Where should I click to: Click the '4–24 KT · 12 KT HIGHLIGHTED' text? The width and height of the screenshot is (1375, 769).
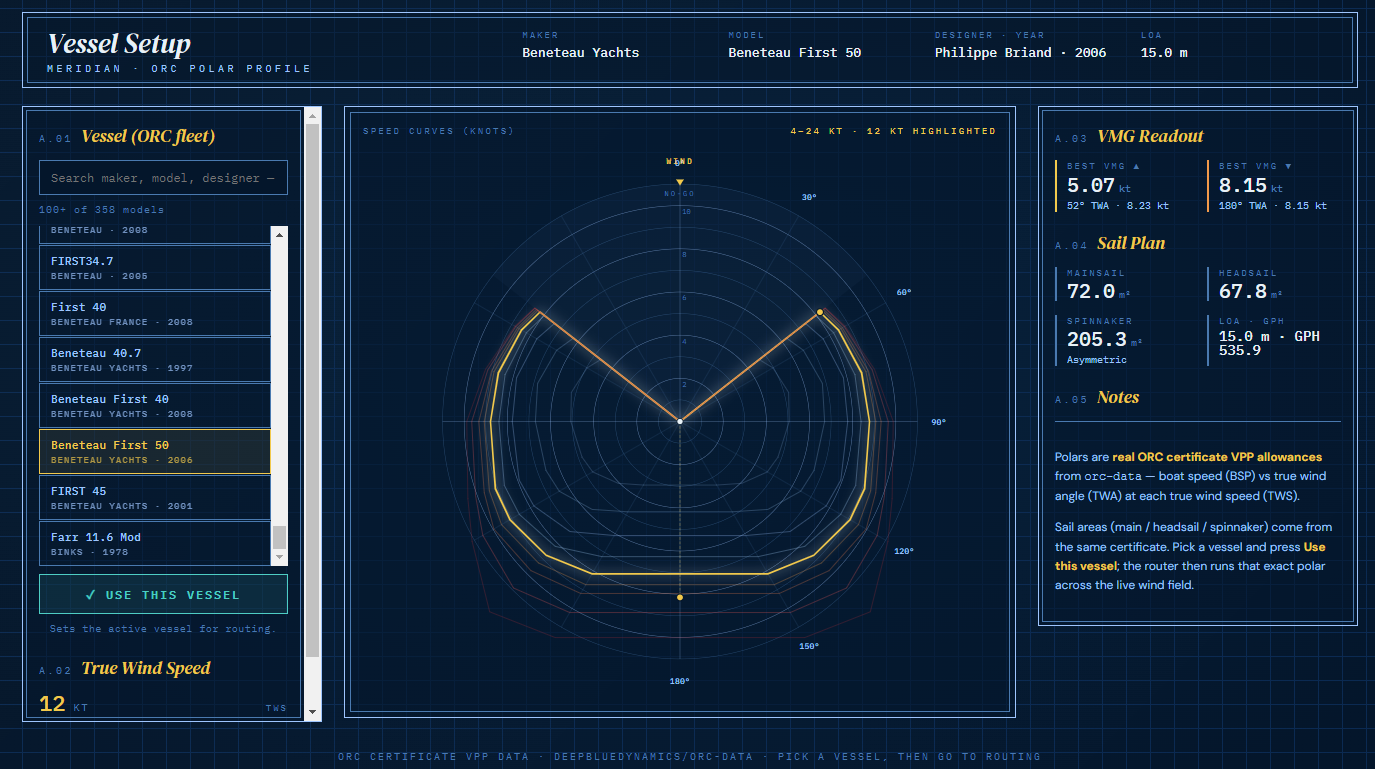click(893, 131)
